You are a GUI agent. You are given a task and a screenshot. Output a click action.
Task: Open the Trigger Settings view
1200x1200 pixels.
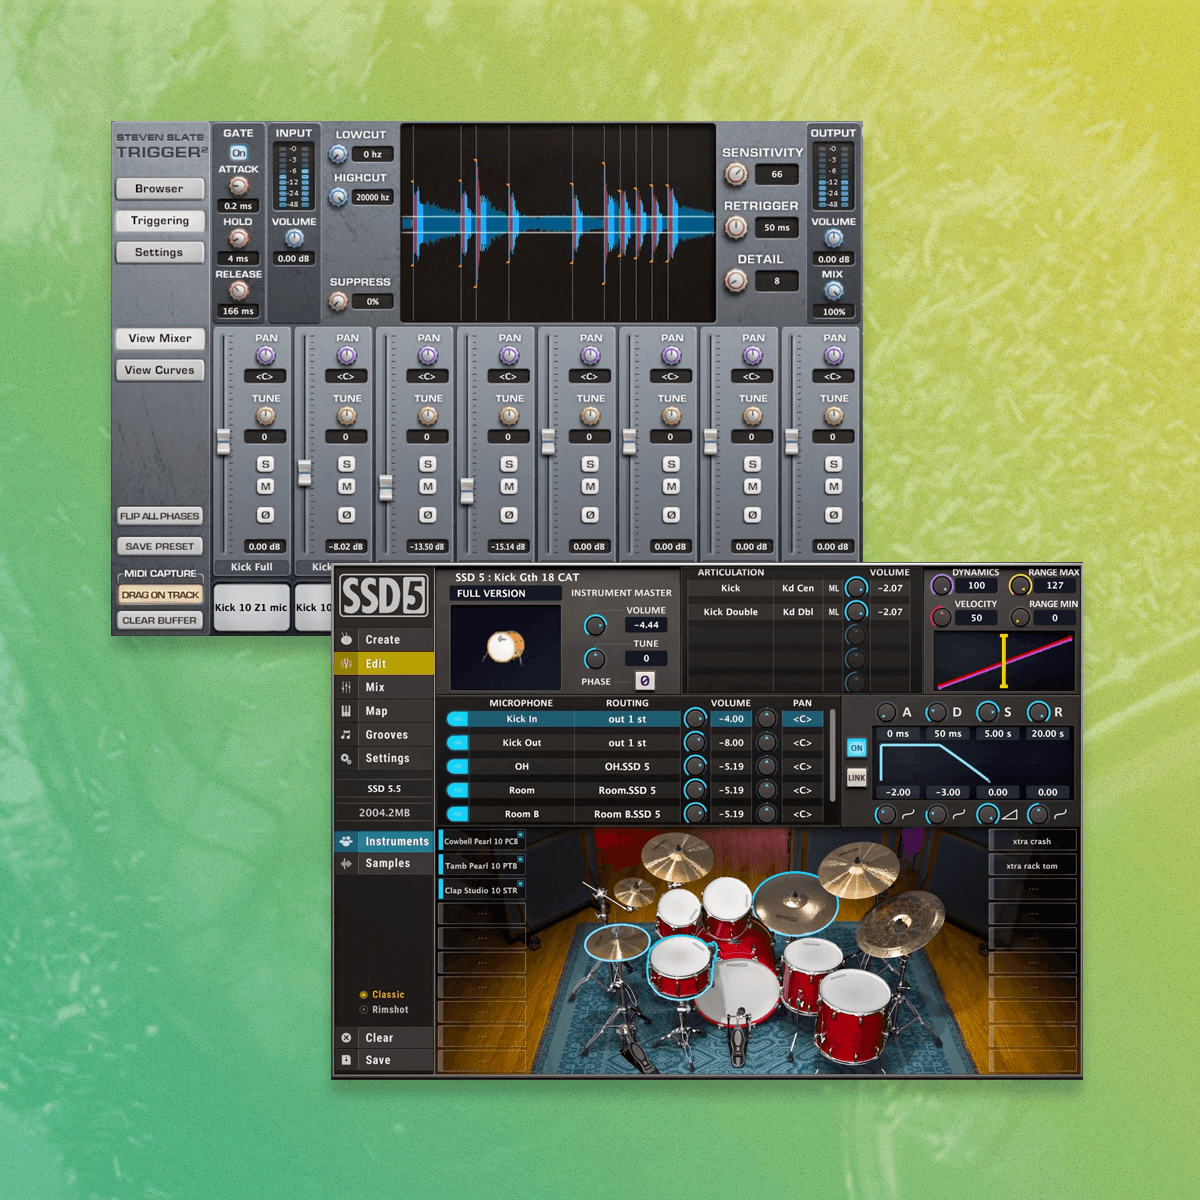click(x=160, y=253)
